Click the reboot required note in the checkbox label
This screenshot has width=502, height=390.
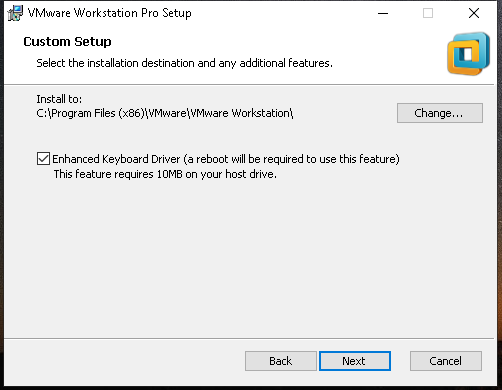(291, 159)
